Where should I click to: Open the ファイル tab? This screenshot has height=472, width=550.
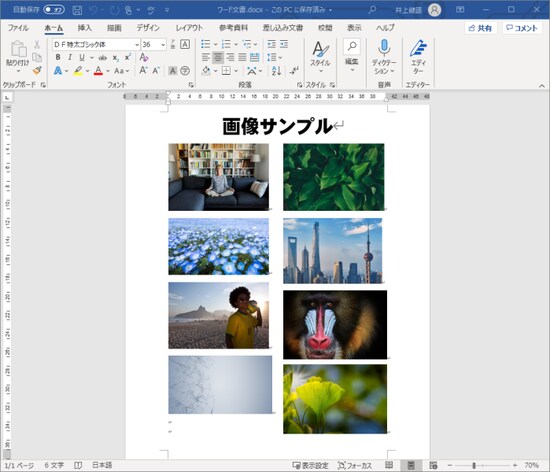point(18,28)
